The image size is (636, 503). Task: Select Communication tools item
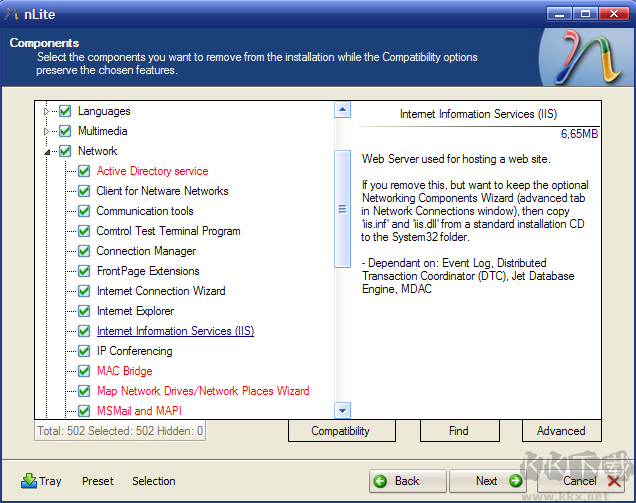[x=145, y=211]
